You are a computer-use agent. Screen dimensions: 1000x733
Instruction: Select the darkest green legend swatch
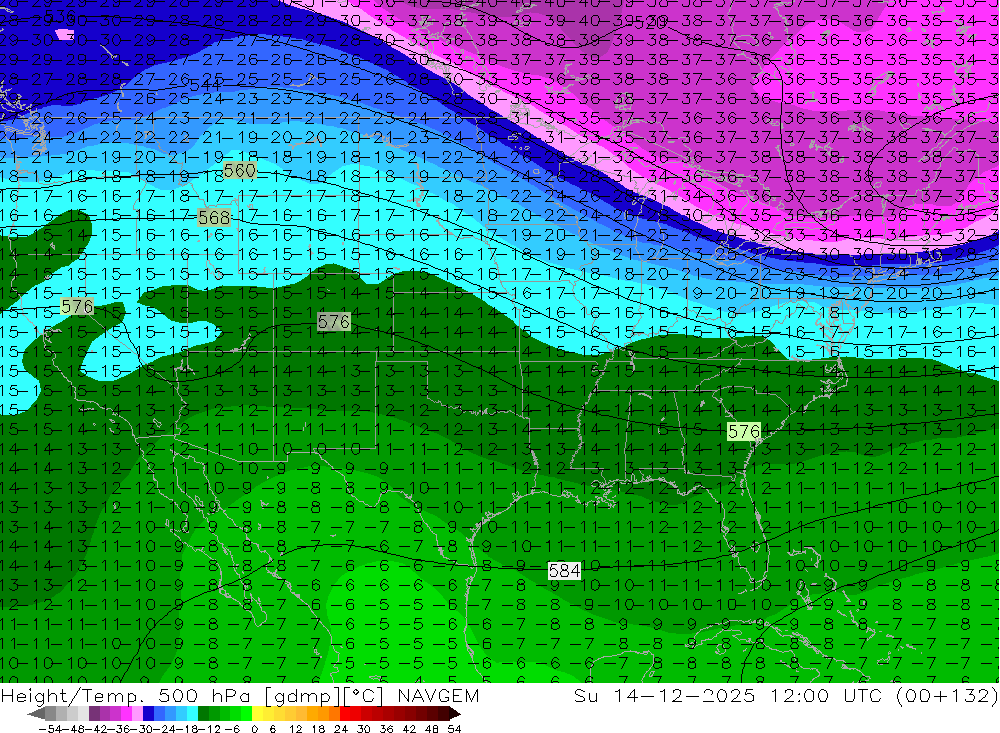[202, 714]
